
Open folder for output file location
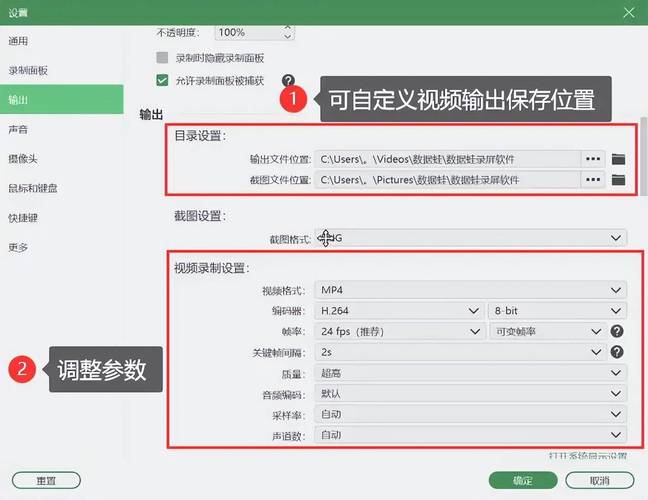coord(618,159)
